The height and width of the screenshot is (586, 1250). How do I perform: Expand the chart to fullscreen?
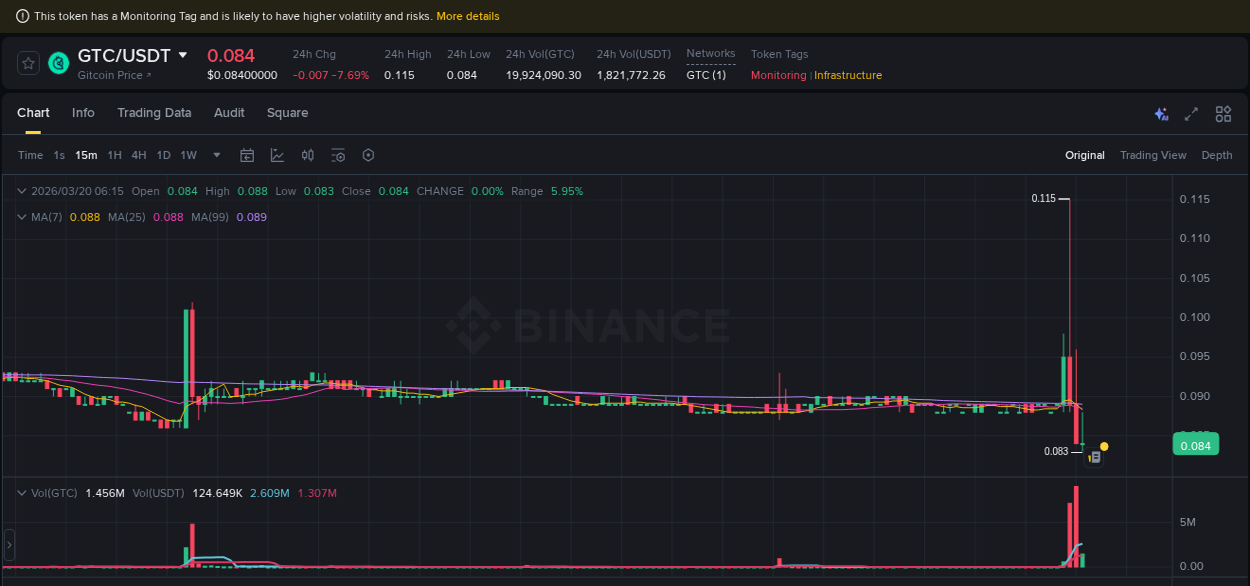pos(1191,114)
